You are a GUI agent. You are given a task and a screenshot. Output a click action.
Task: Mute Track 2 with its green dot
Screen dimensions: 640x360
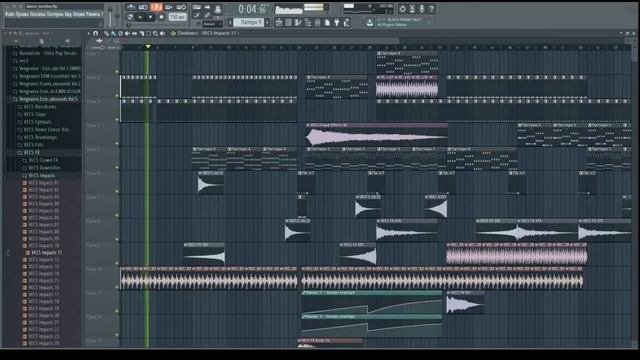click(117, 96)
